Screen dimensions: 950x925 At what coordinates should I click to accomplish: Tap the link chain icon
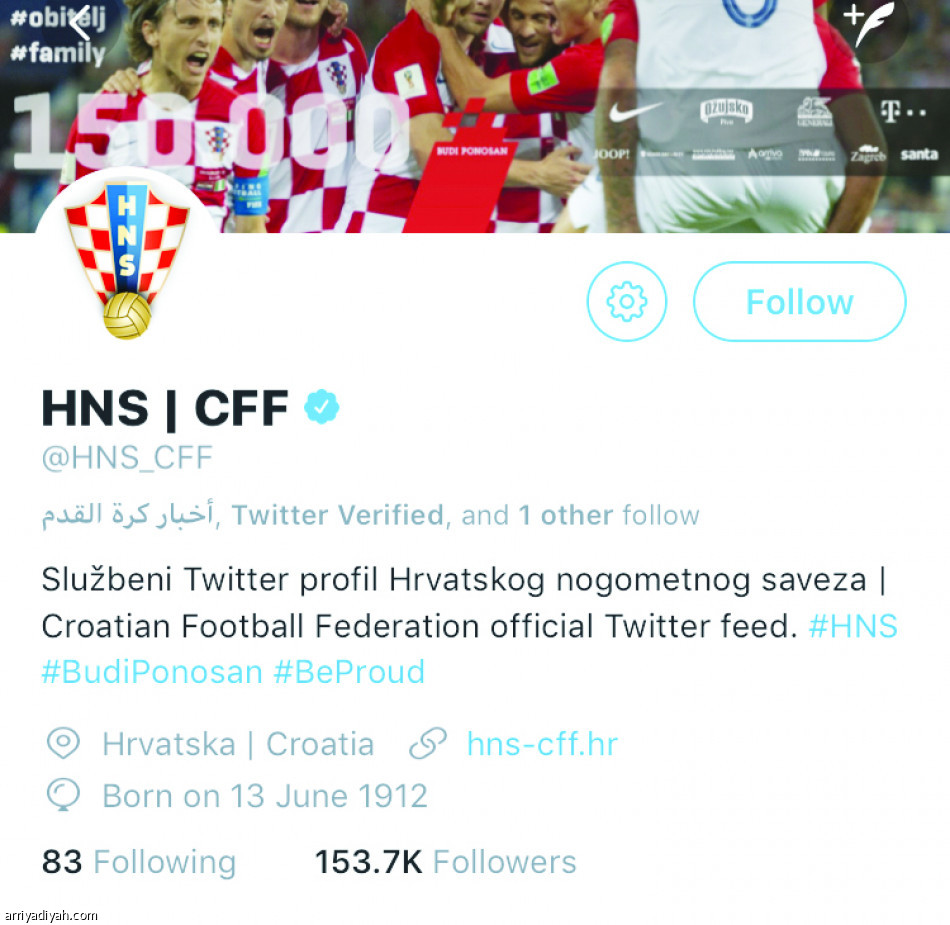[x=428, y=743]
